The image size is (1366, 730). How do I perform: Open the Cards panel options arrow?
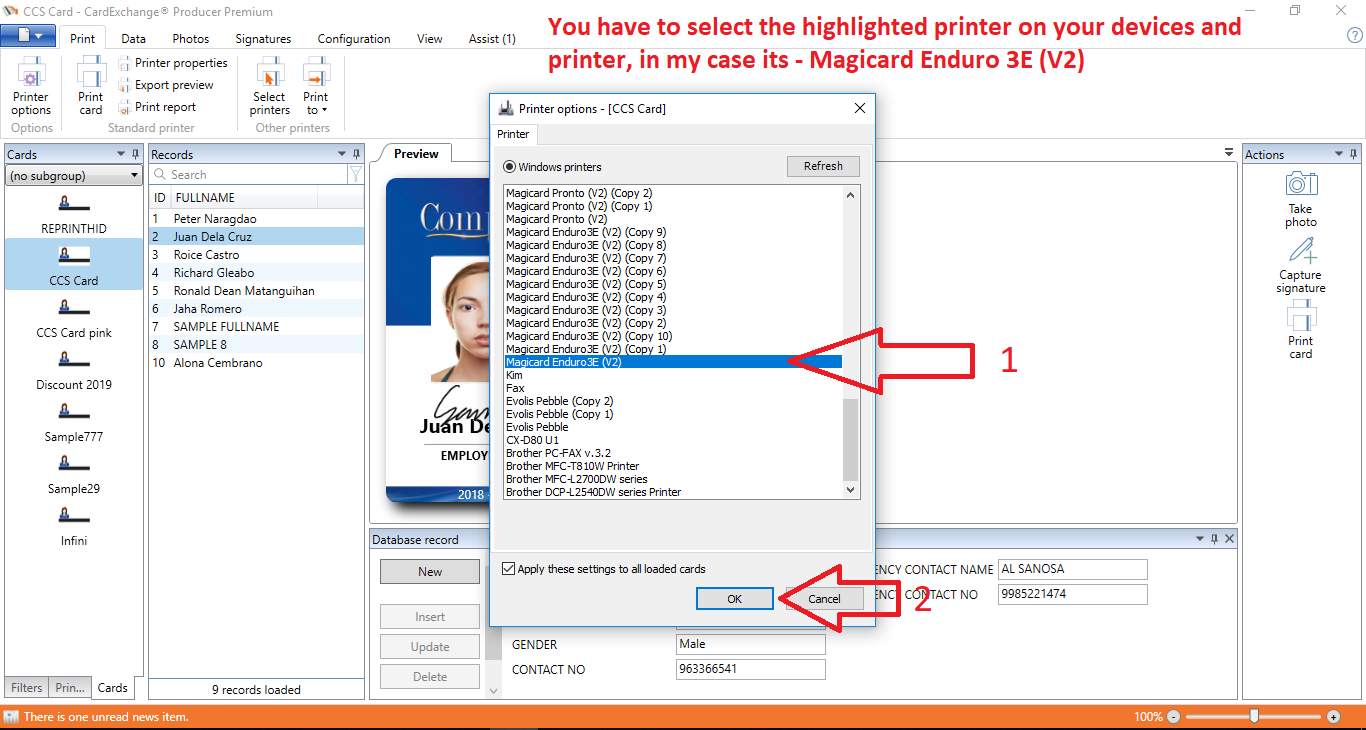point(121,154)
